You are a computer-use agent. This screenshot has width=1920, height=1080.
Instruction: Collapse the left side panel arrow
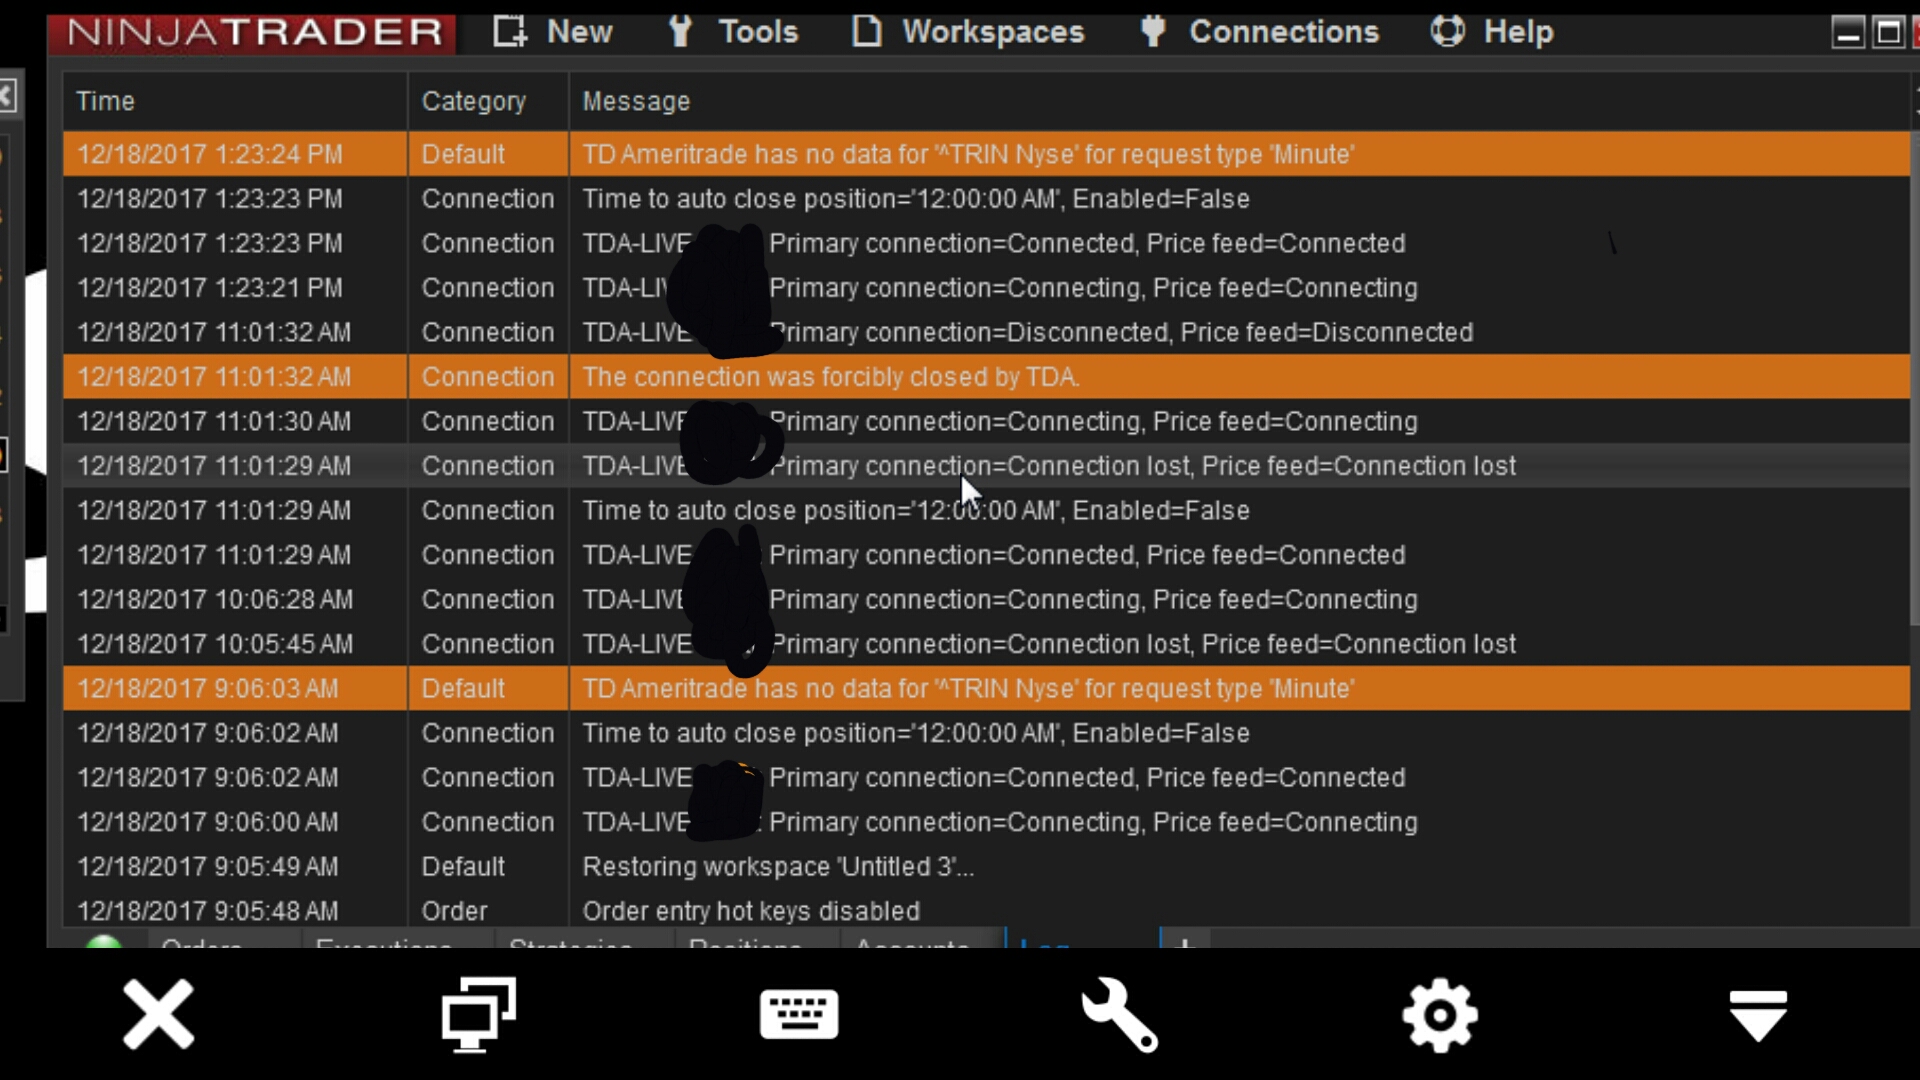click(x=8, y=97)
